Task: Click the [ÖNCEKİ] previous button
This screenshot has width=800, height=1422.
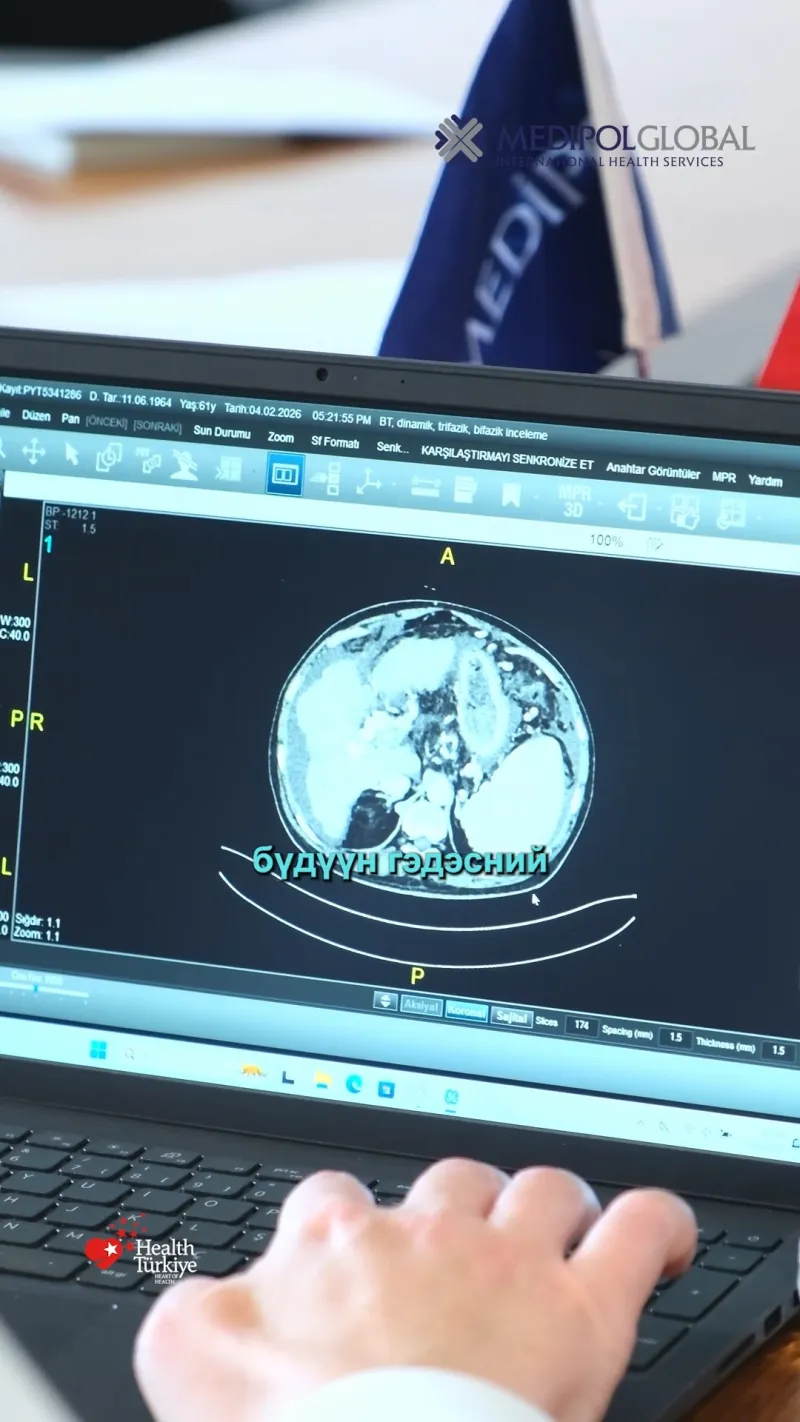Action: (x=106, y=422)
